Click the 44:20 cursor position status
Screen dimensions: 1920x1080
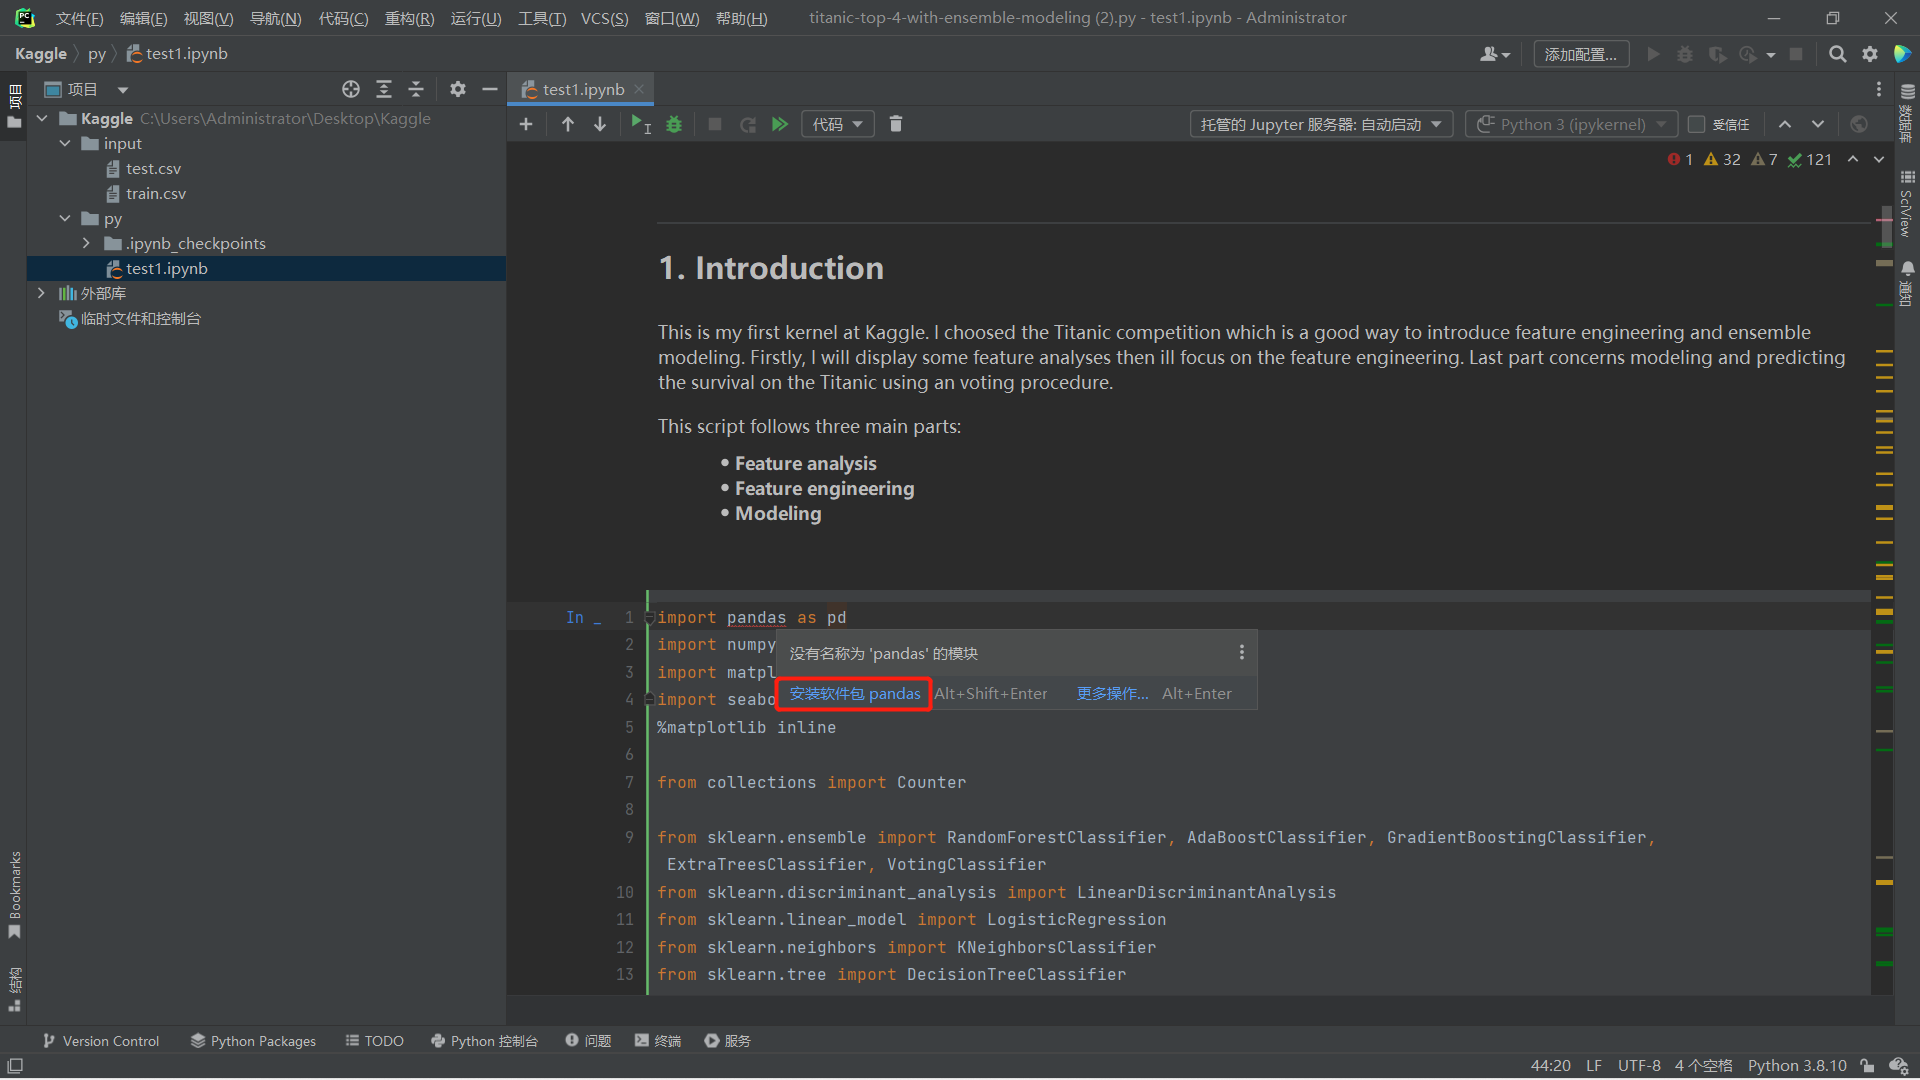tap(1550, 1066)
